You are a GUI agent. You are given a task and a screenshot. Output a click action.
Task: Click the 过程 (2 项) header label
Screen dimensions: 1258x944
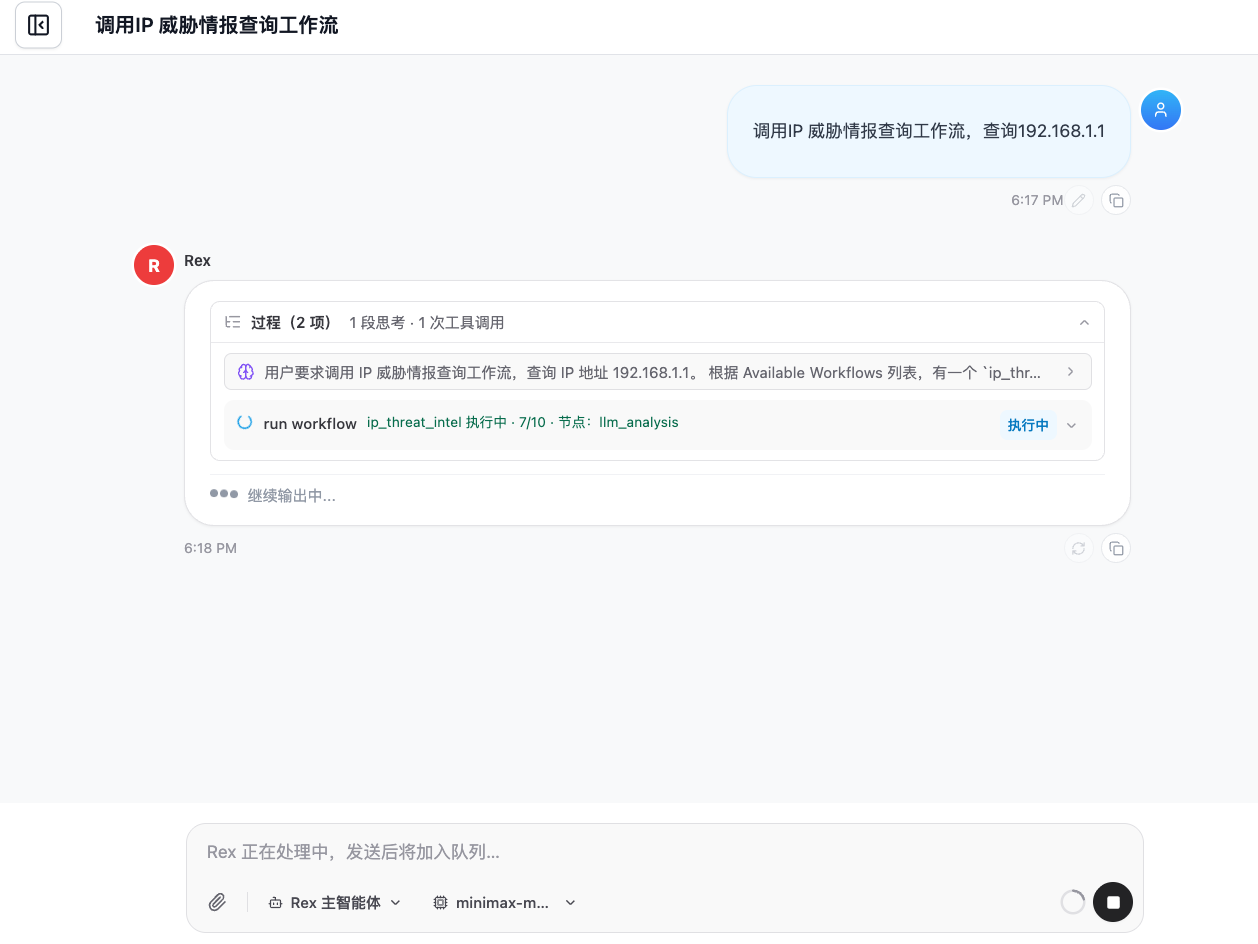(x=291, y=322)
